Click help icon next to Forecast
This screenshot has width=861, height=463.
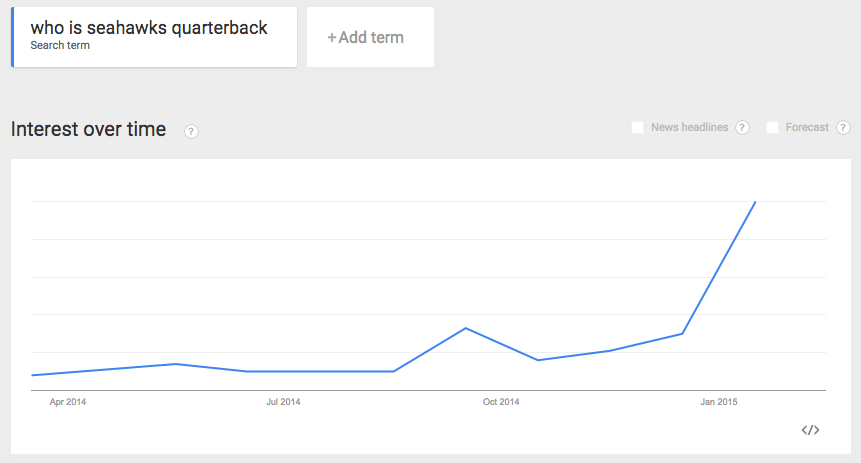[x=843, y=128]
